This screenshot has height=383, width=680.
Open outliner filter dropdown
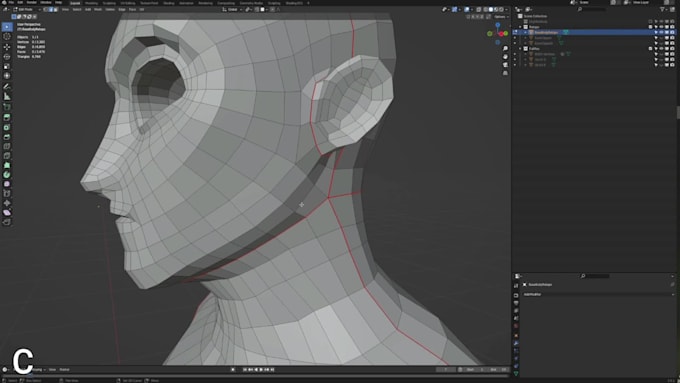tap(664, 9)
